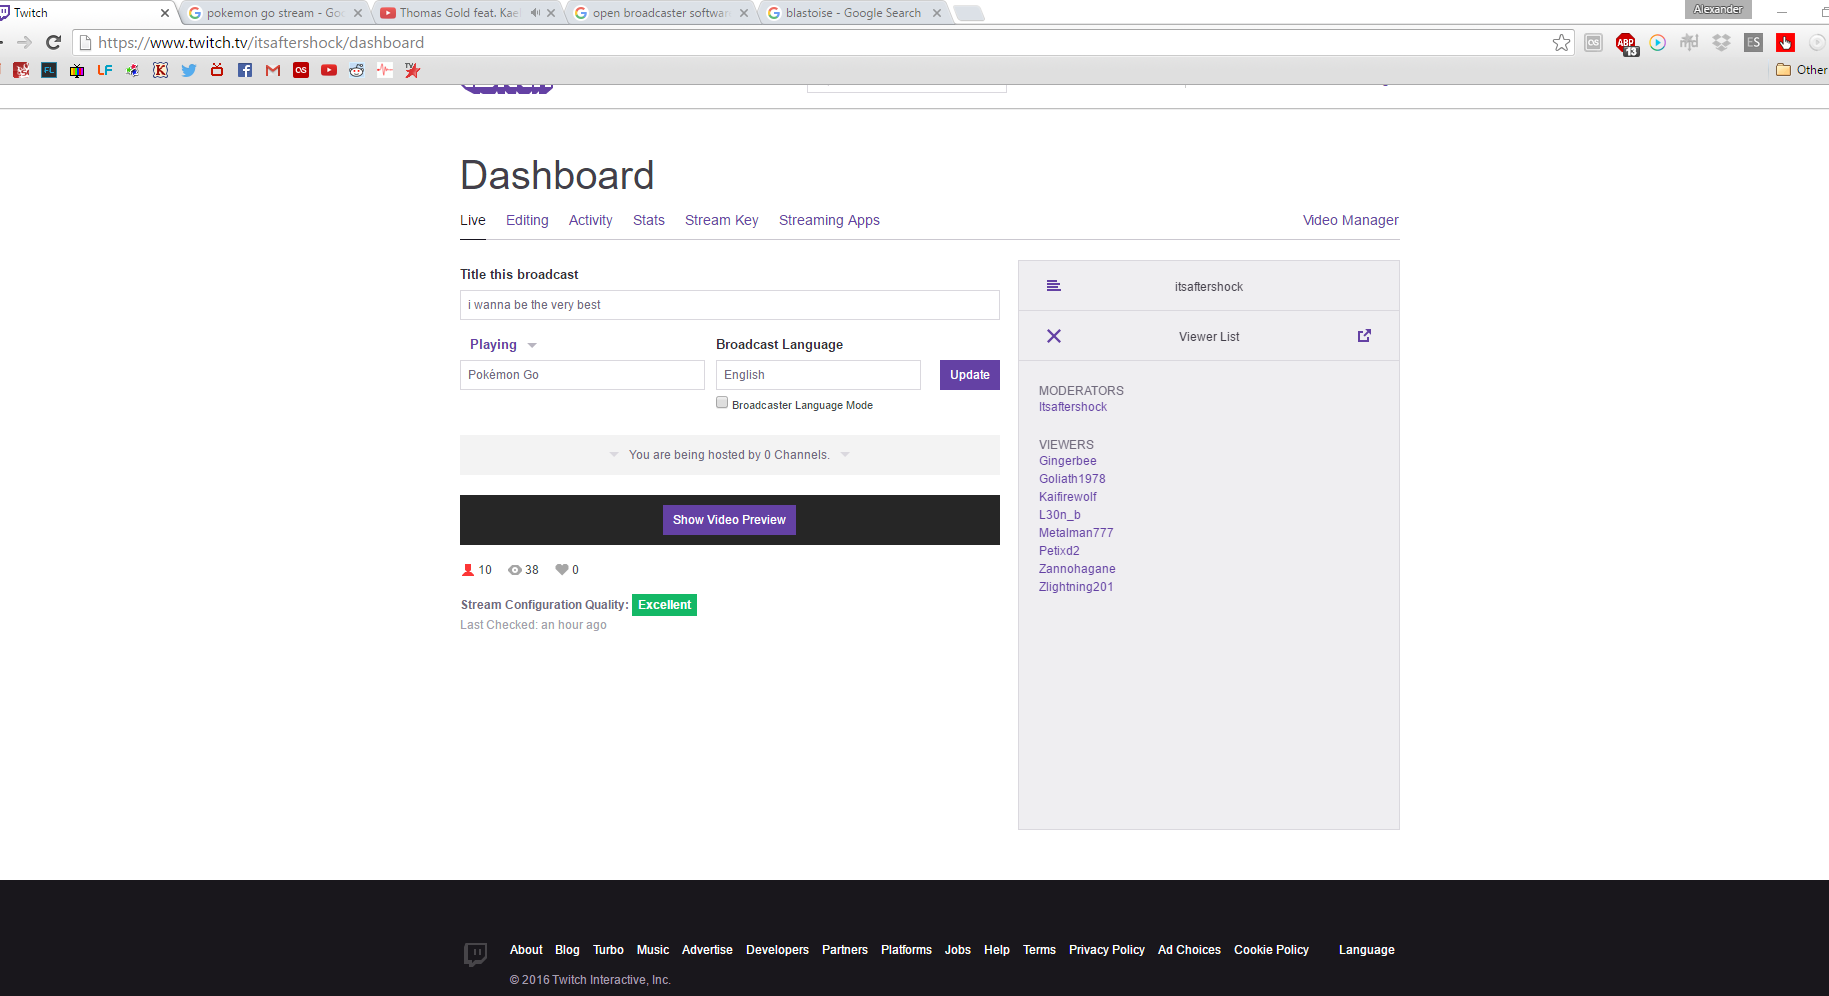Open the YouTube bookmark

click(x=329, y=70)
